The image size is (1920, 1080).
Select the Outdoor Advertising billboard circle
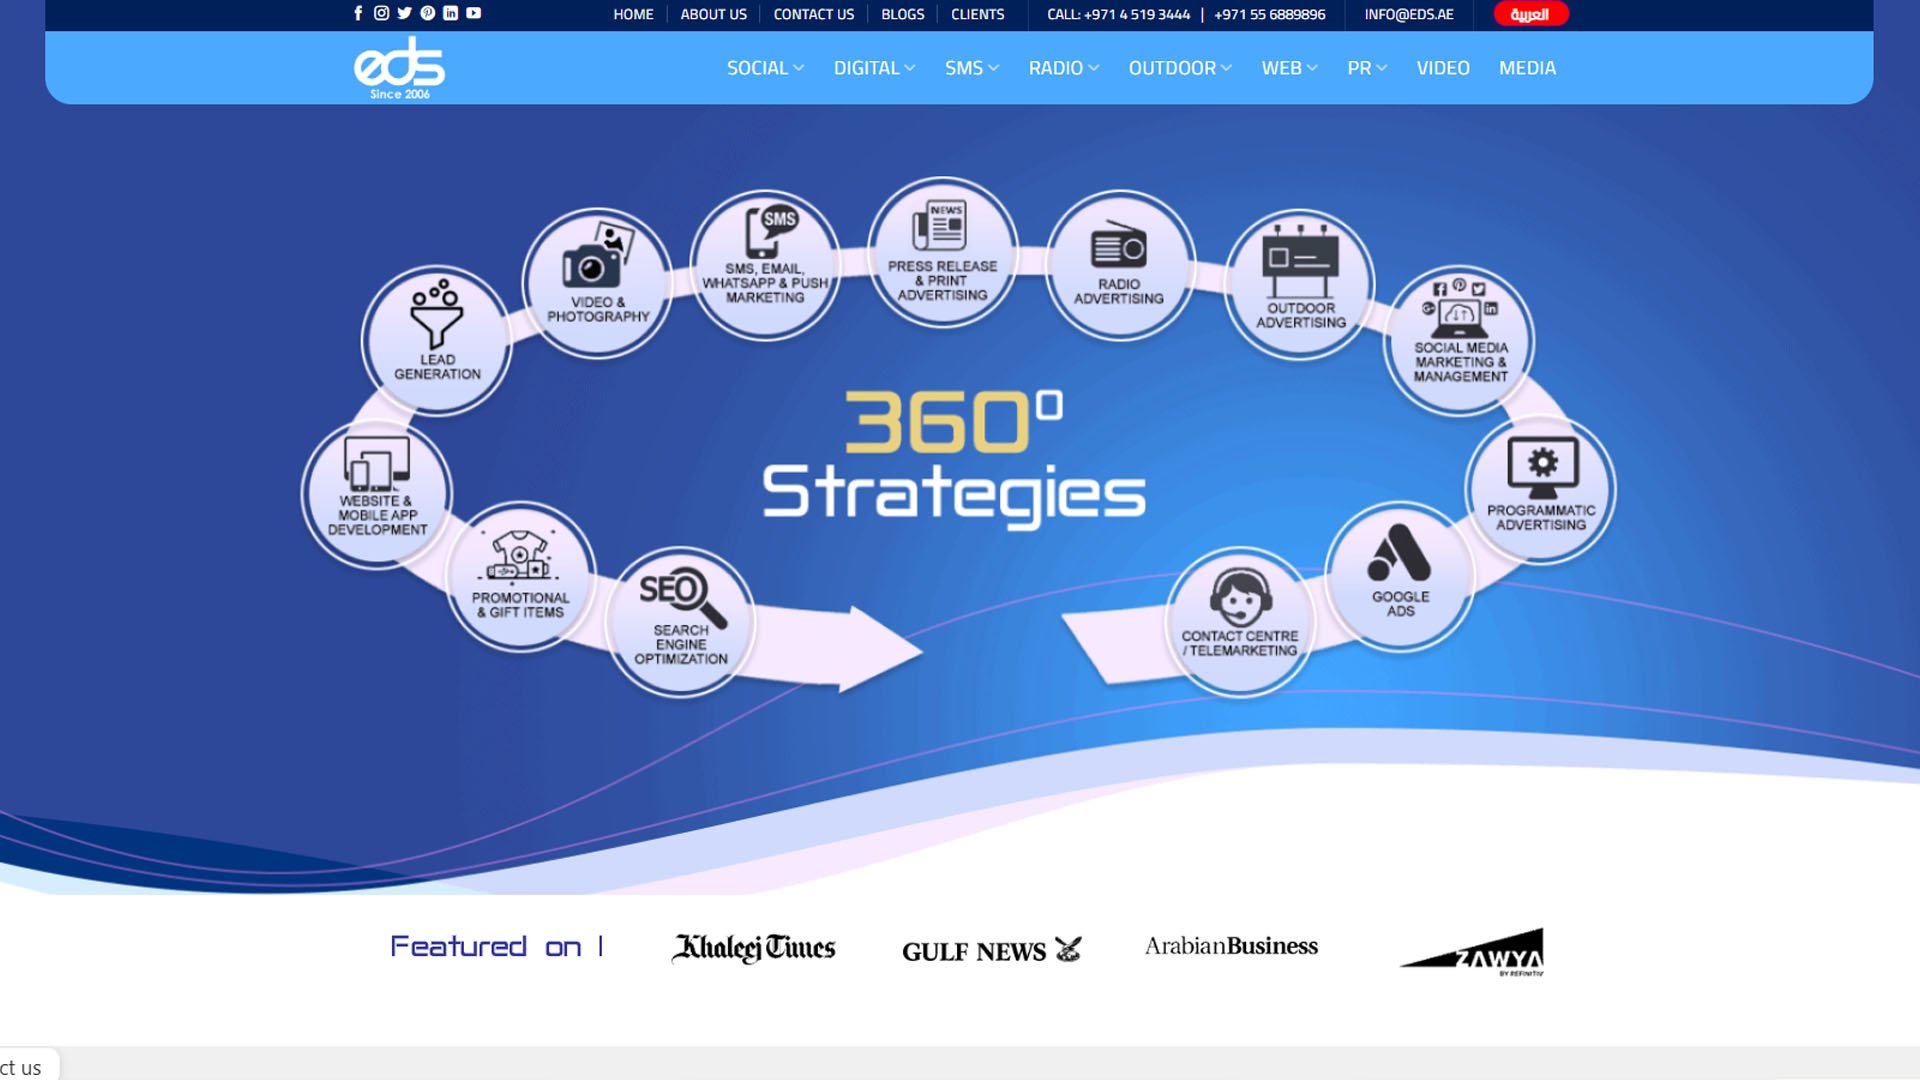pyautogui.click(x=1300, y=284)
